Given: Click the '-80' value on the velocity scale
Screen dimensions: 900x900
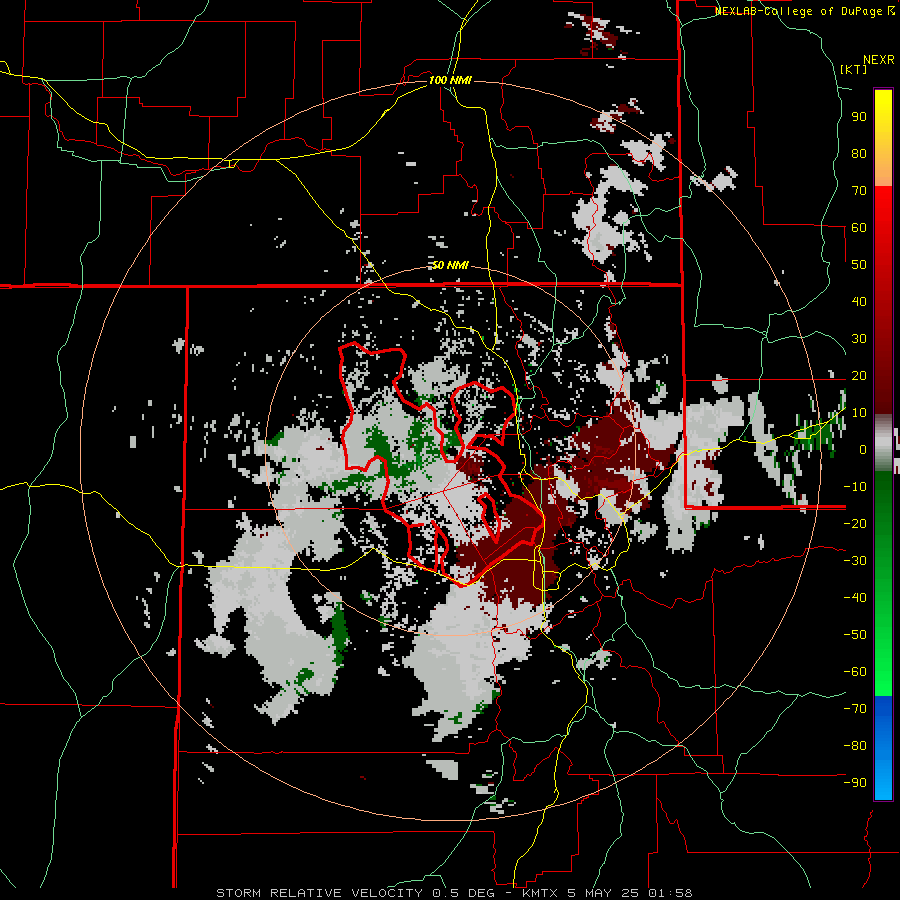Looking at the screenshot, I should pyautogui.click(x=855, y=746).
